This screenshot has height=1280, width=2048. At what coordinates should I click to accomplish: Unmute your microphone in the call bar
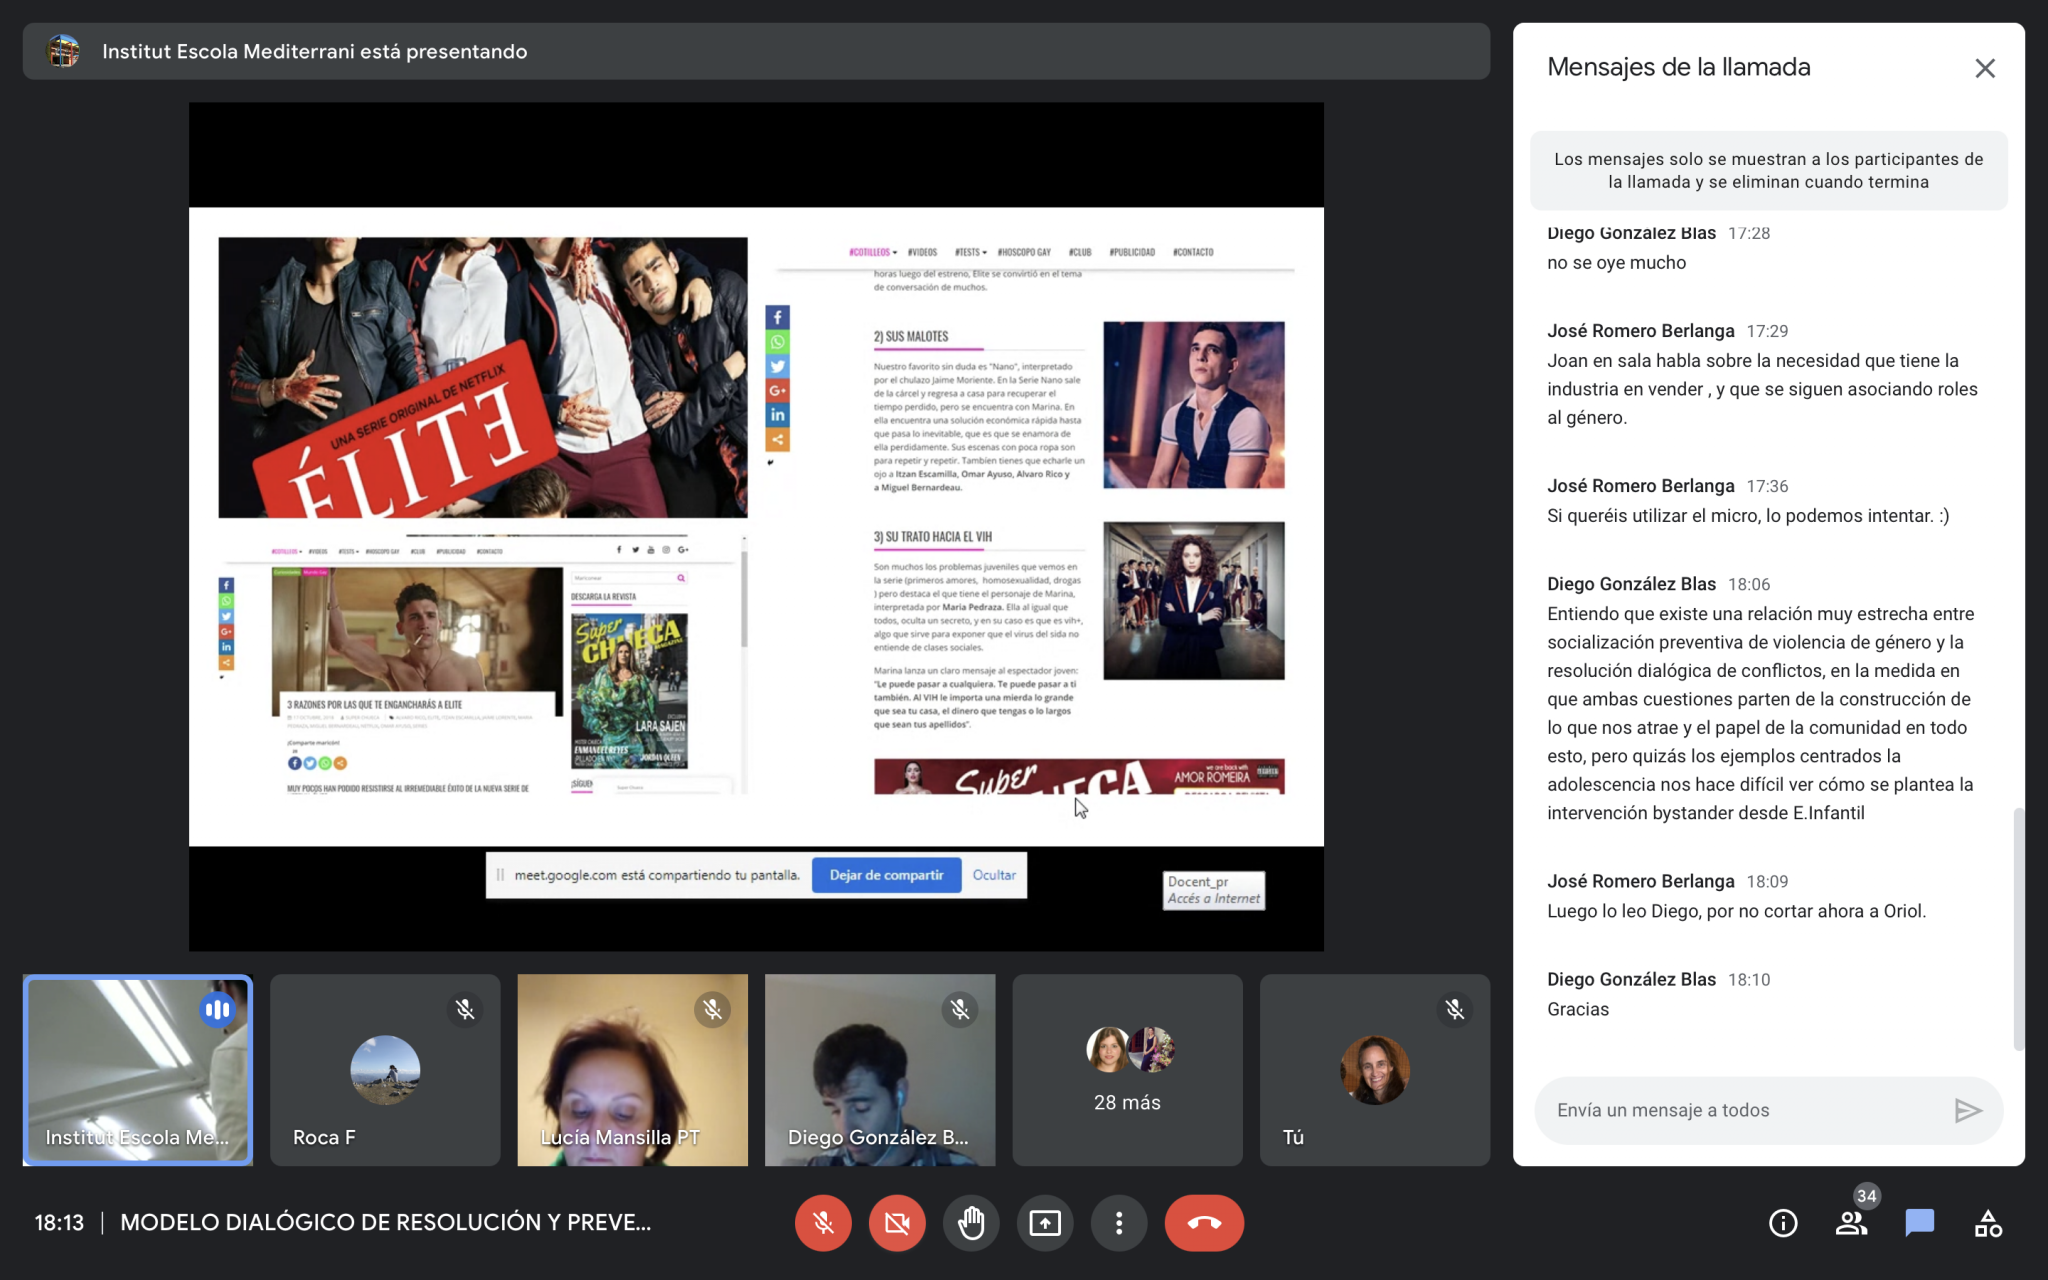point(823,1222)
